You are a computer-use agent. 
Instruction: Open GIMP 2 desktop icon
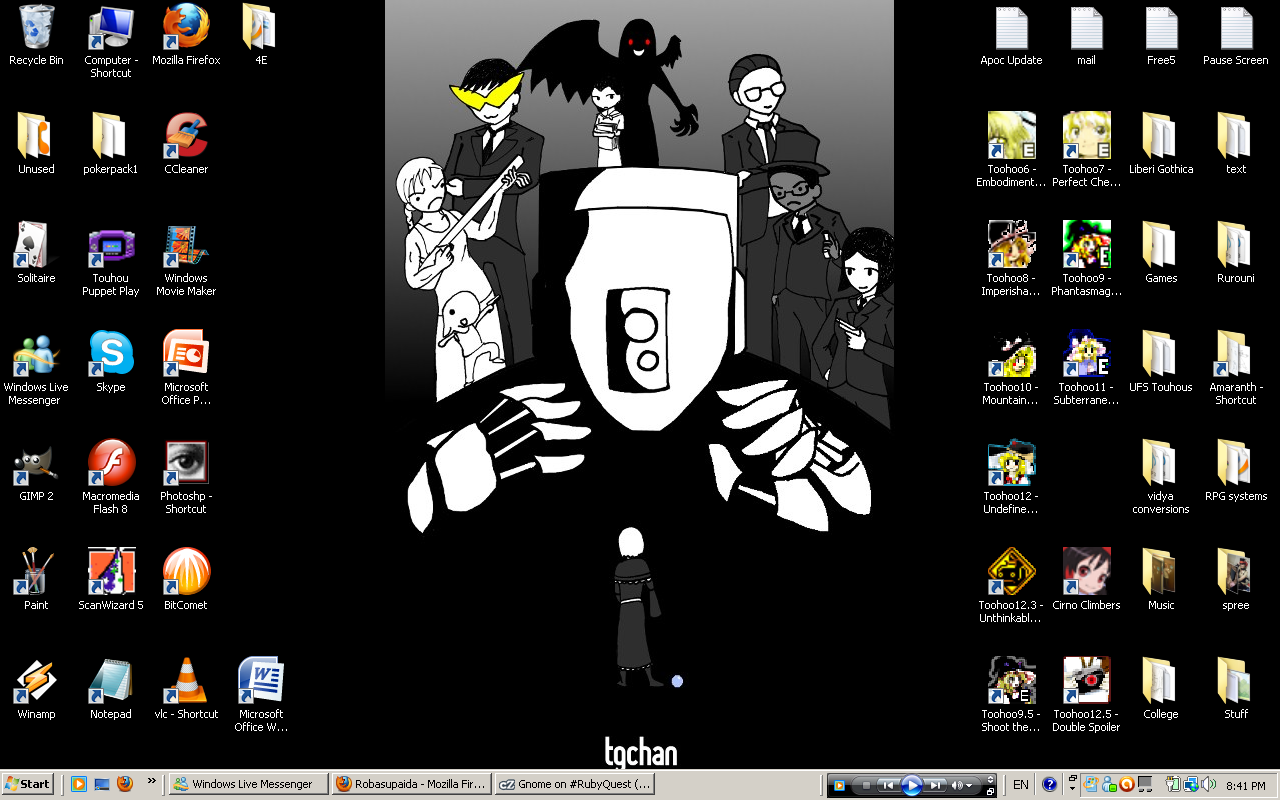pos(36,463)
